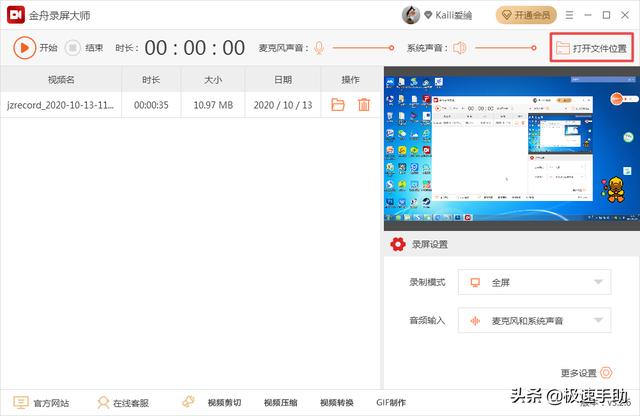Click the 金舟录屏大师 app logo
This screenshot has width=640, height=416.
pyautogui.click(x=16, y=15)
